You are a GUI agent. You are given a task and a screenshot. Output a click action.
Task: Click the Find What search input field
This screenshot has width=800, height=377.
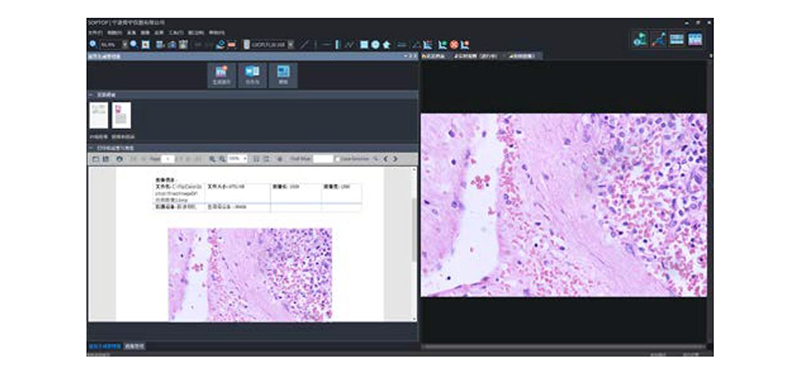[323, 159]
